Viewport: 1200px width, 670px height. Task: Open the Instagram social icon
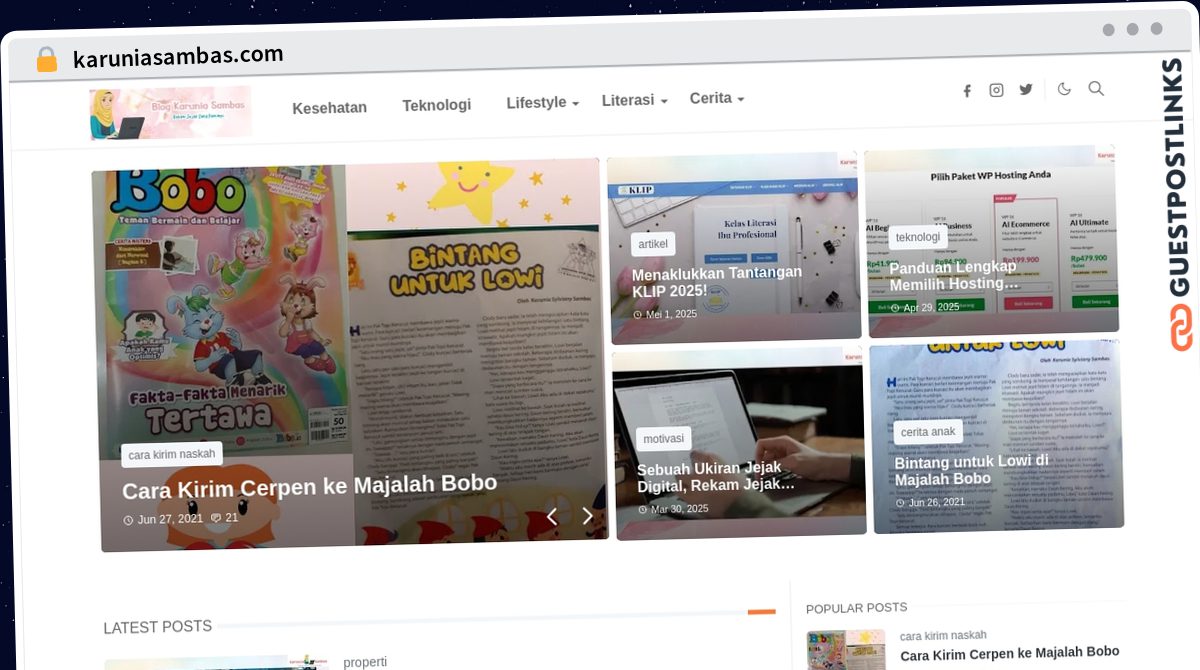[996, 90]
